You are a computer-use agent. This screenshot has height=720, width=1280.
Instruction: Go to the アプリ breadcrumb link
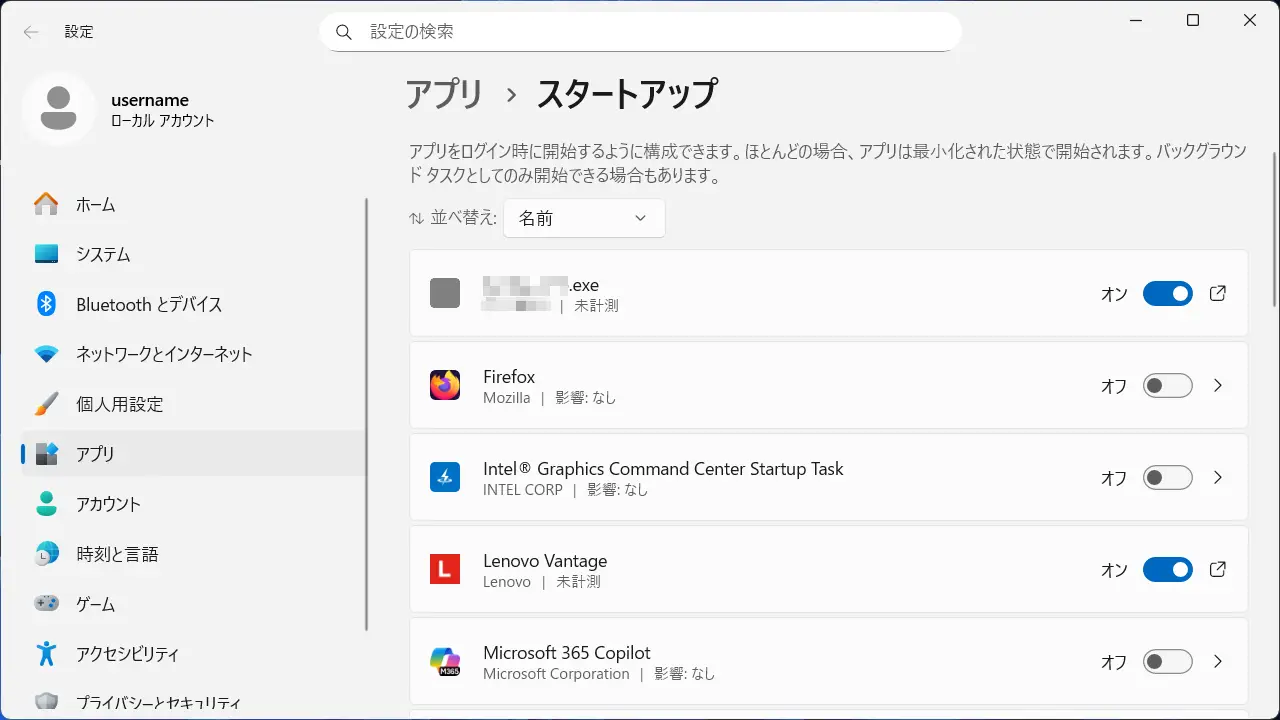coord(444,94)
